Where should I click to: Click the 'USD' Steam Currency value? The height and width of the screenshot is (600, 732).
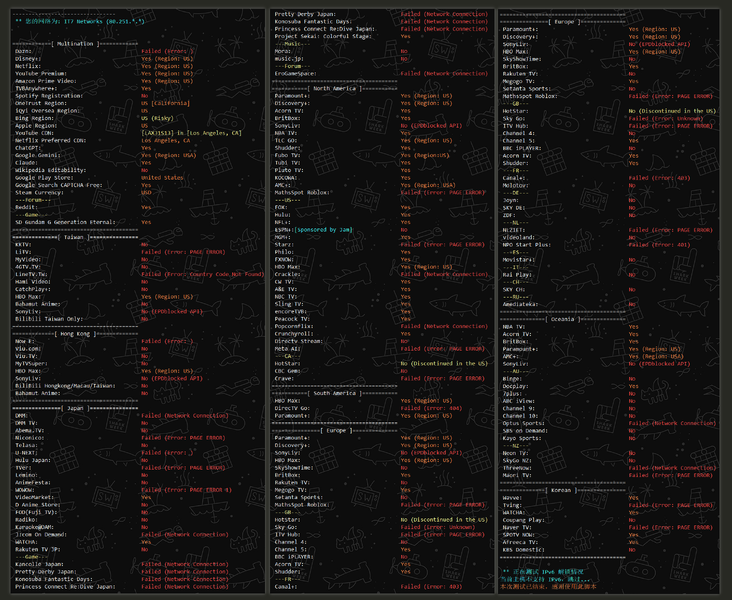pos(146,193)
